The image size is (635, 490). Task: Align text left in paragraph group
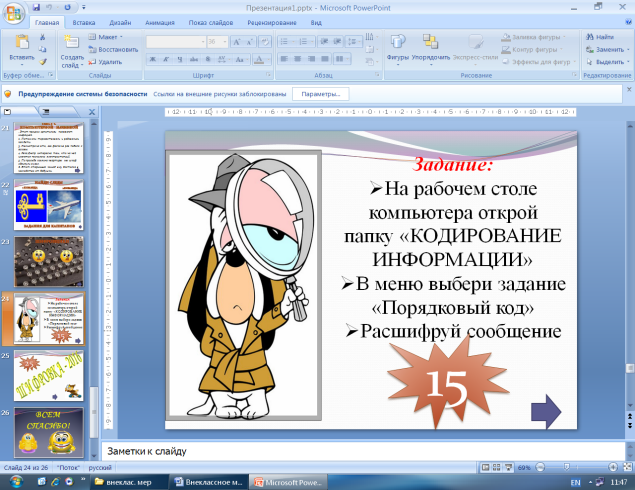click(x=284, y=59)
